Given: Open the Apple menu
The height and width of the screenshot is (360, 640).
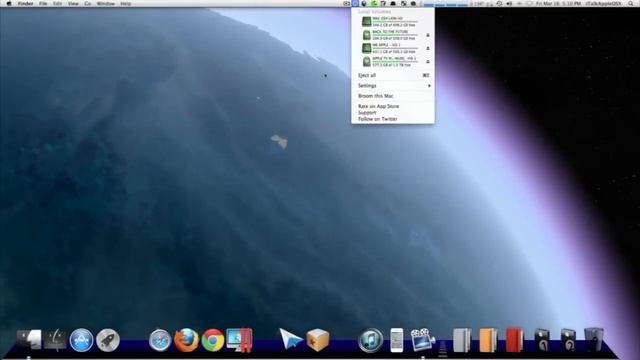Looking at the screenshot, I should 9,3.
